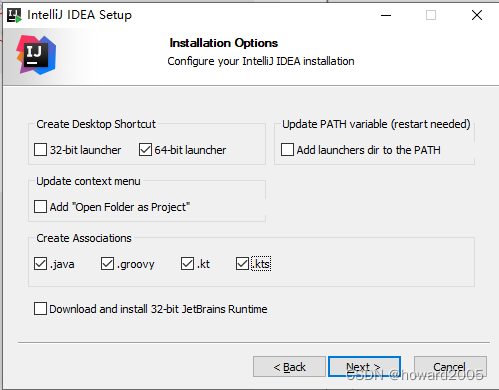Click the IntelliJ IDEA Setup window title

tap(79, 15)
